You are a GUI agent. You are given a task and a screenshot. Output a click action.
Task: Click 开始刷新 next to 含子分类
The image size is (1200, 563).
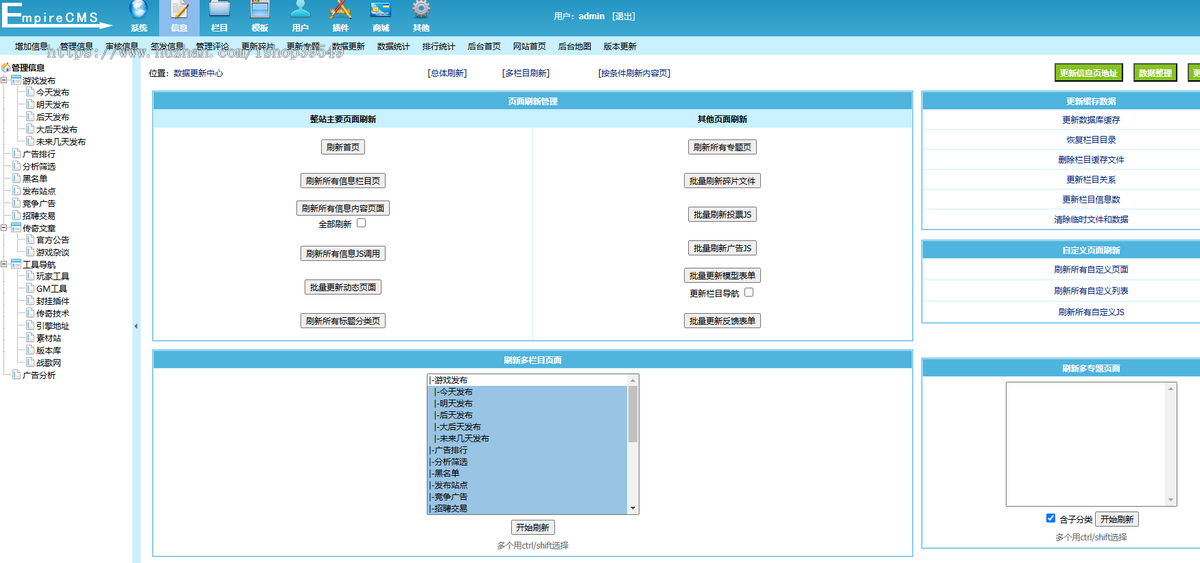[1117, 519]
